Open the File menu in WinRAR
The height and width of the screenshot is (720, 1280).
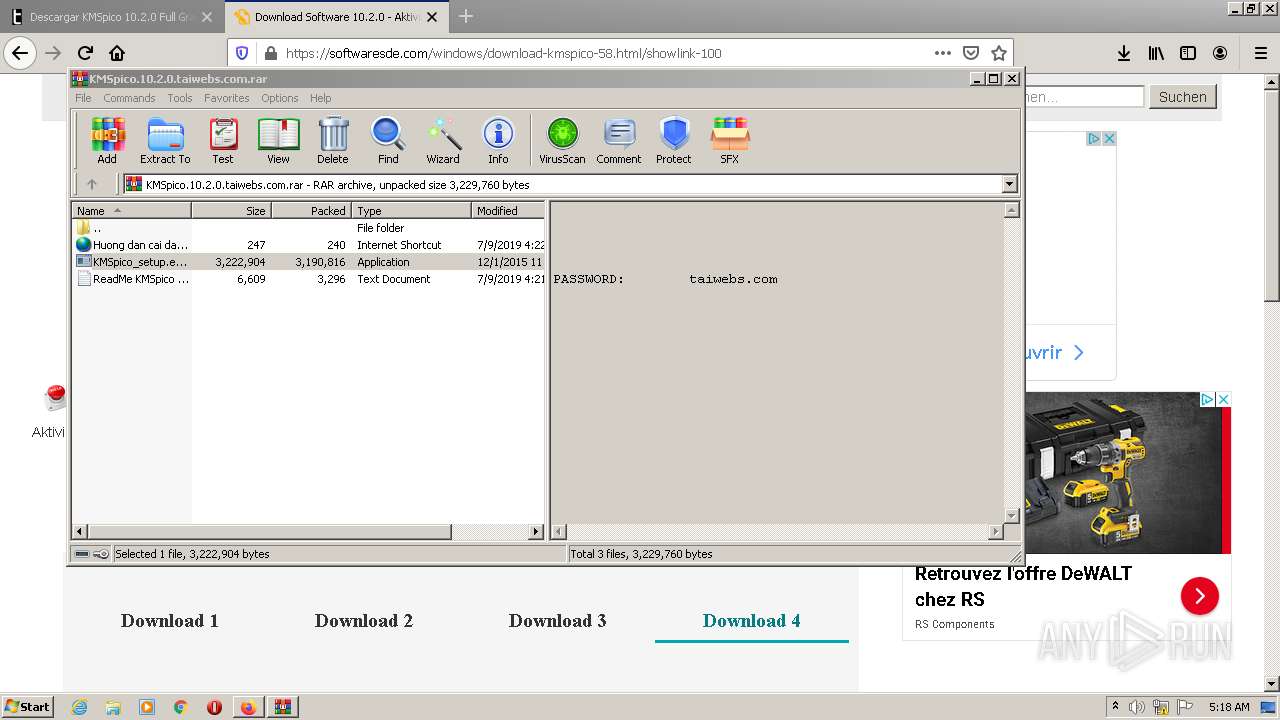(83, 98)
